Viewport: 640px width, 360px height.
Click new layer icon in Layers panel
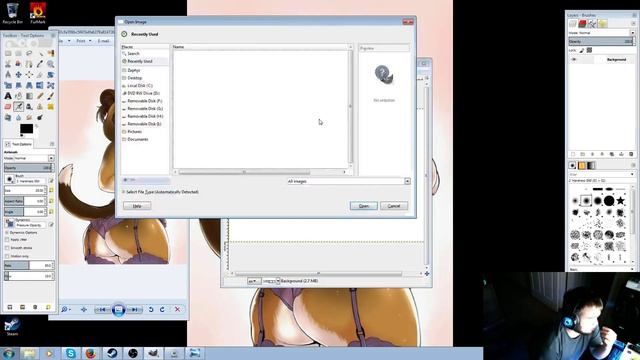573,154
